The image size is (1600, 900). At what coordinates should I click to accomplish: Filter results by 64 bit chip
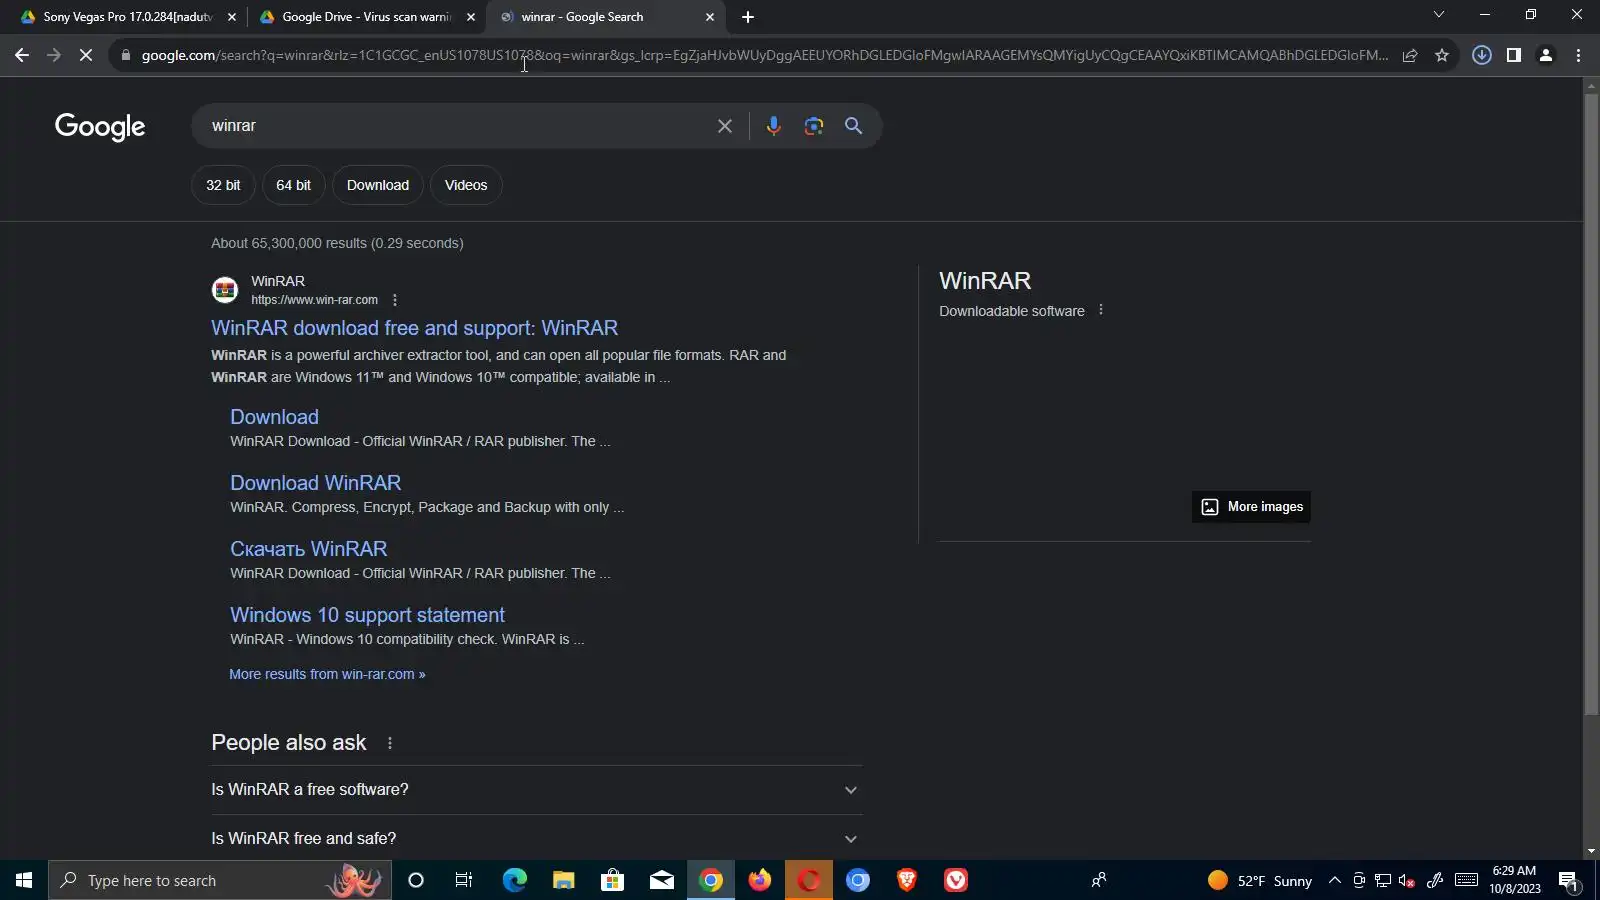(293, 185)
